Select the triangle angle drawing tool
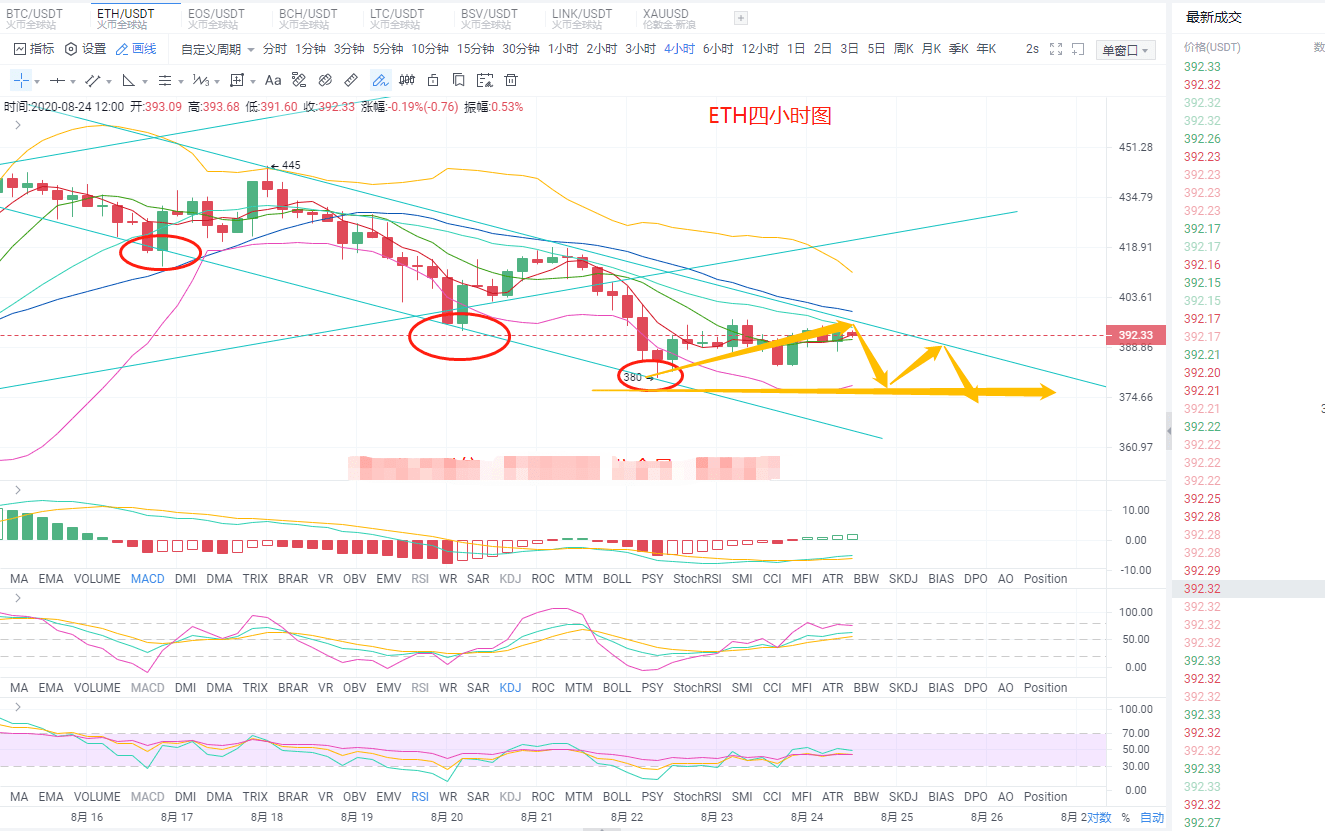1325x831 pixels. (128, 80)
